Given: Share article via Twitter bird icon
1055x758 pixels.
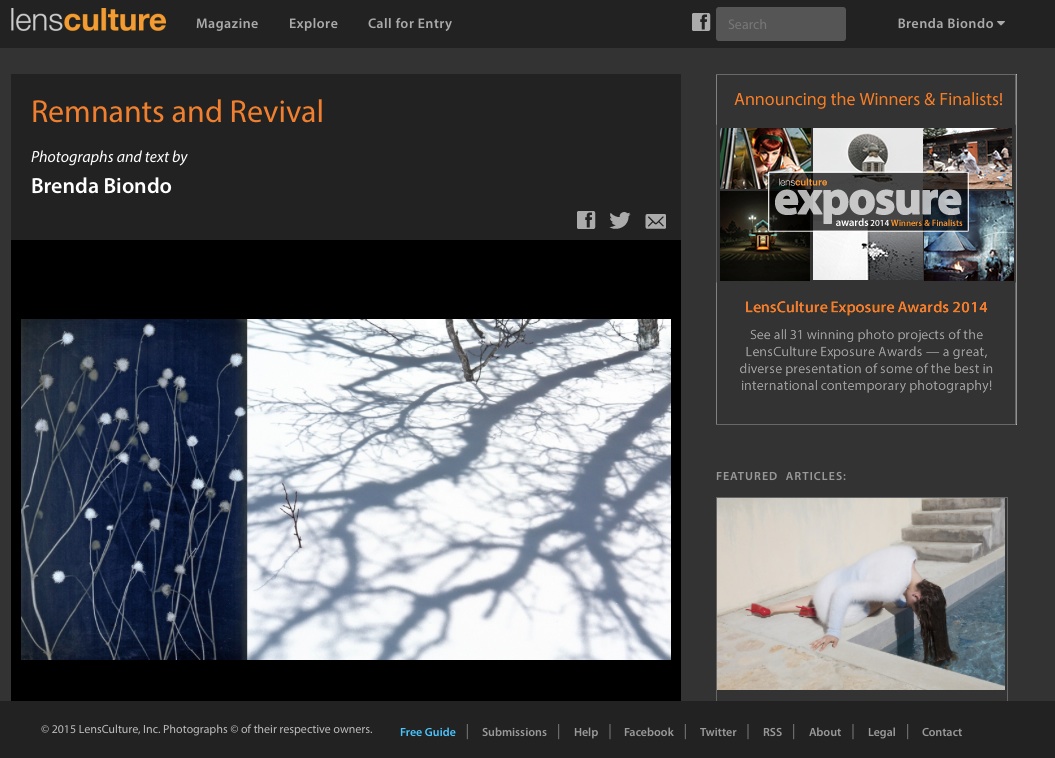Looking at the screenshot, I should 620,220.
